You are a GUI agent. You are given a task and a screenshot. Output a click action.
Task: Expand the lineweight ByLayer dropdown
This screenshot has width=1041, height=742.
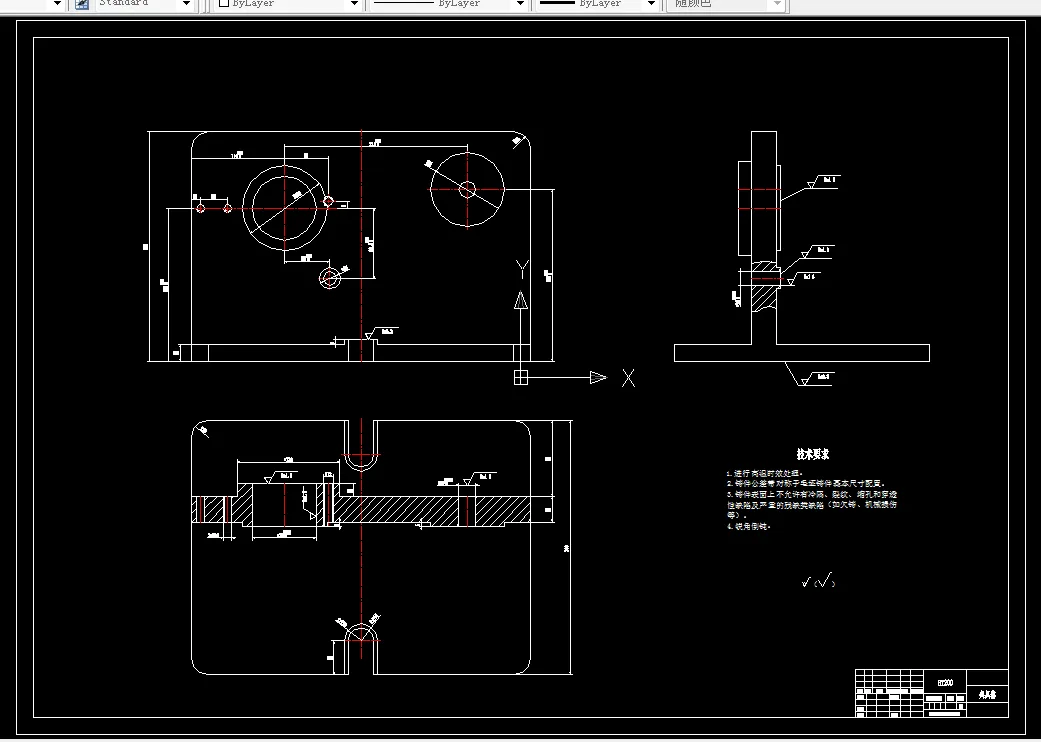(x=651, y=4)
